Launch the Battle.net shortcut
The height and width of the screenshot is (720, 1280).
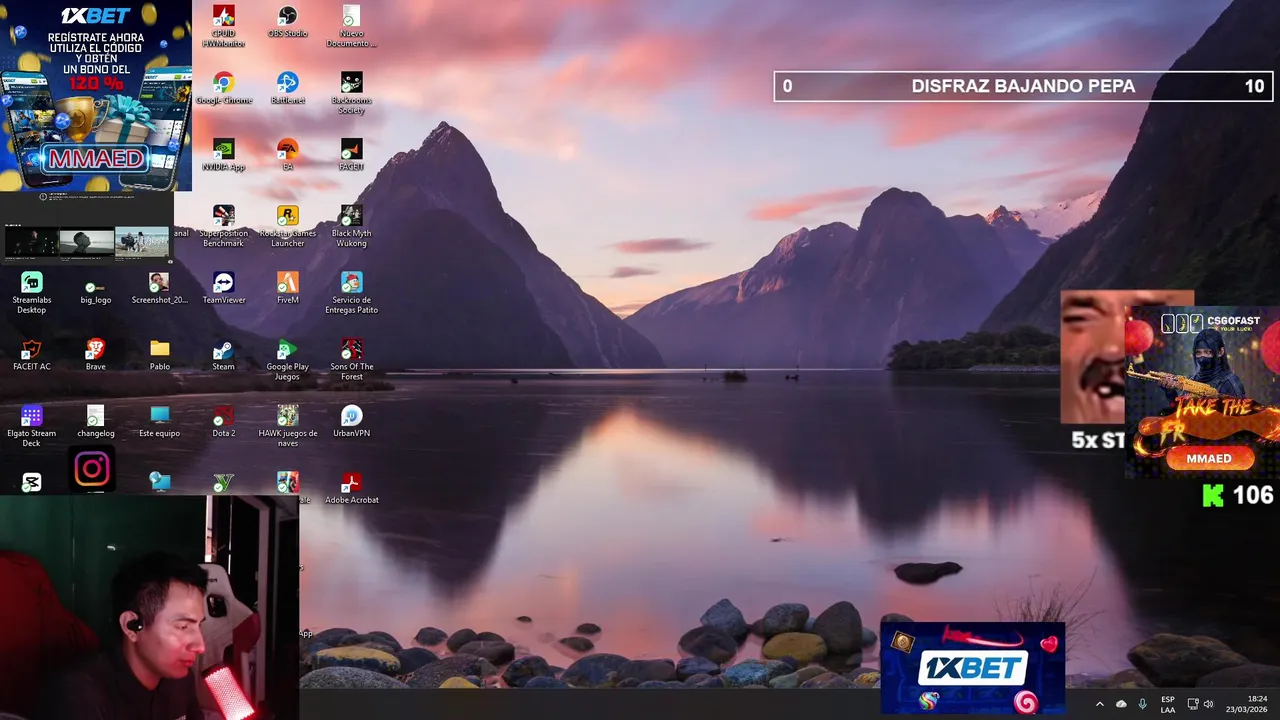pos(288,88)
